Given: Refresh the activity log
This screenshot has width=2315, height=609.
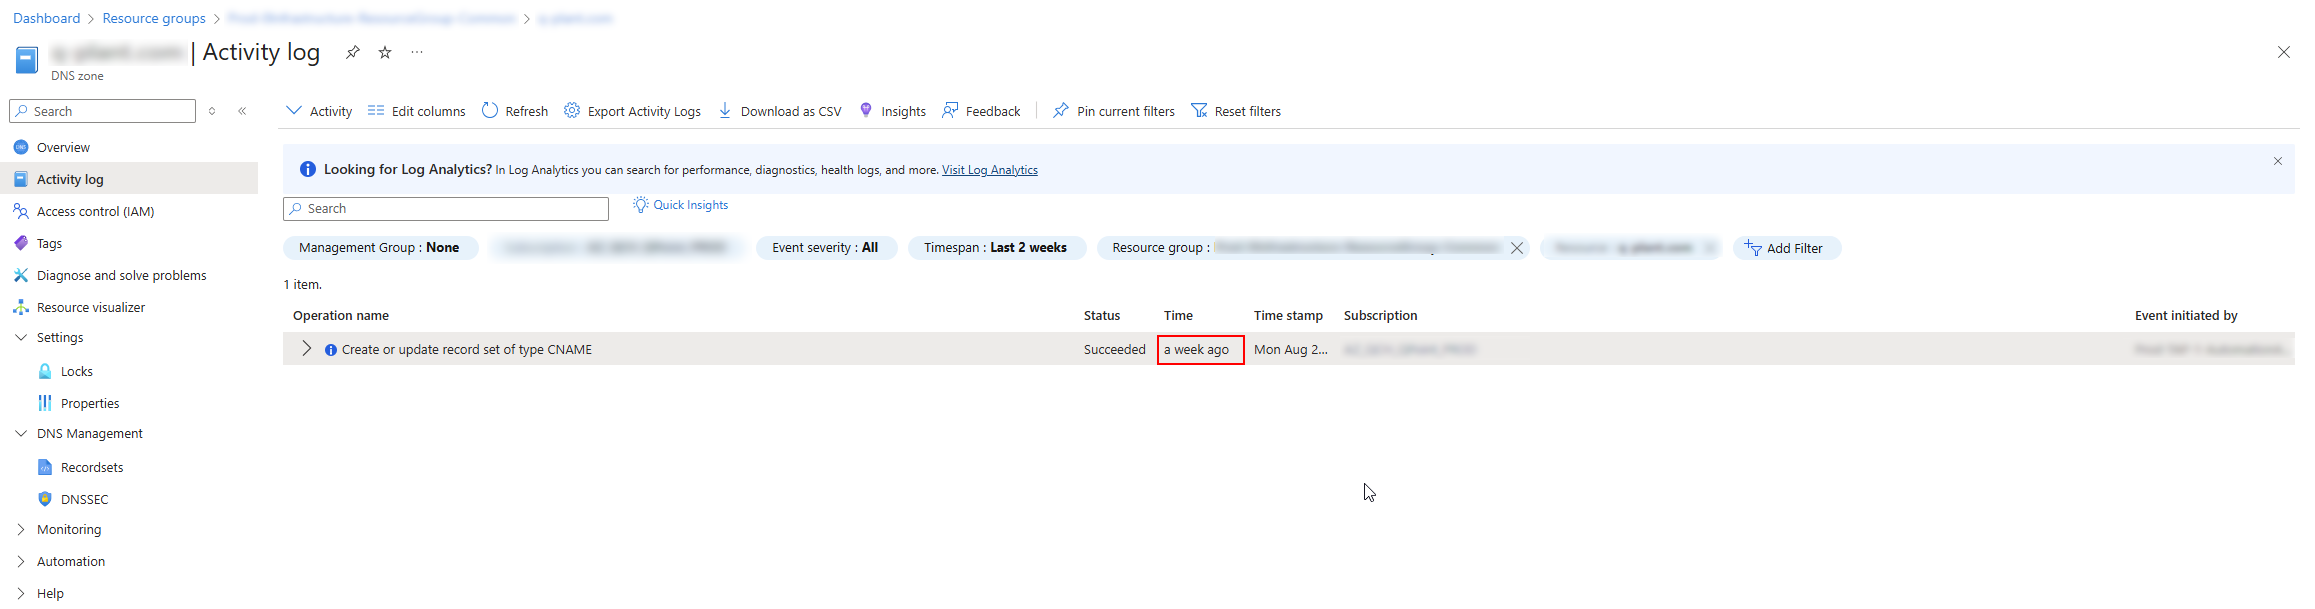Looking at the screenshot, I should tap(515, 111).
